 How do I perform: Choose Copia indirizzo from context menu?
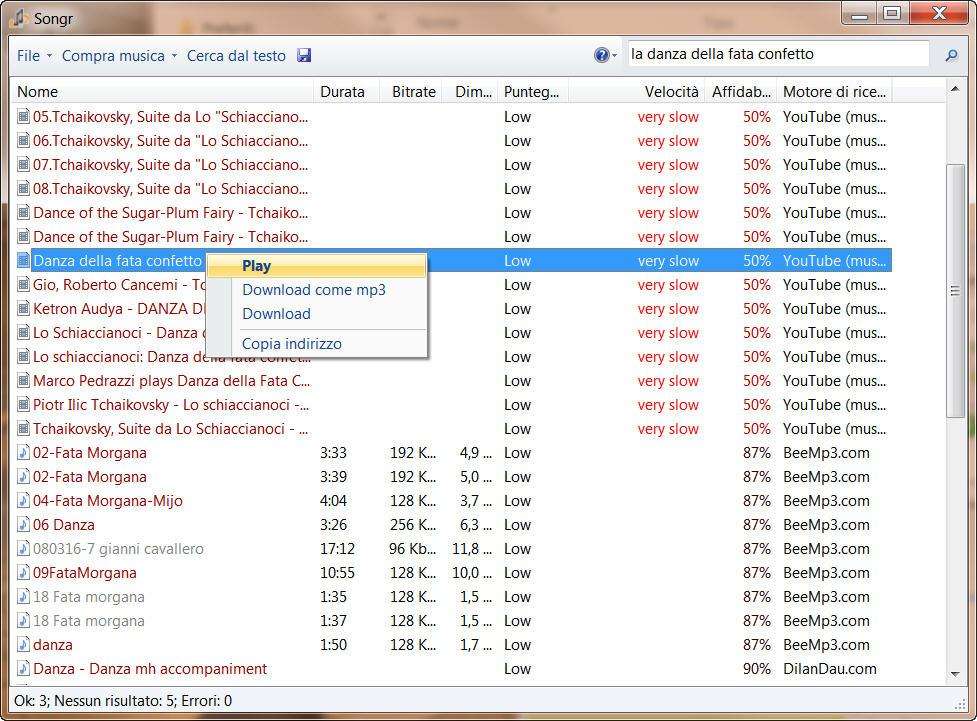[317, 343]
